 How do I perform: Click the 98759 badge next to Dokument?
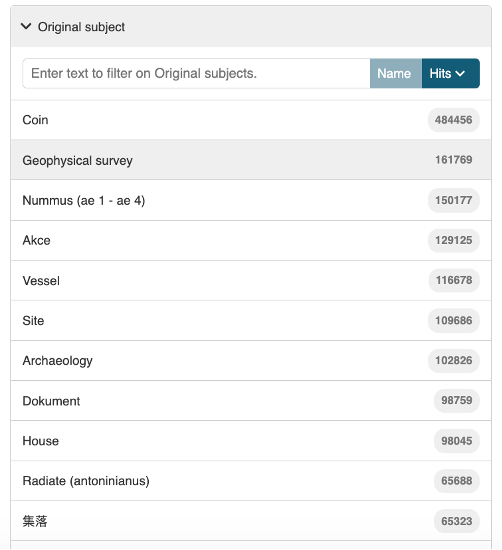456,401
